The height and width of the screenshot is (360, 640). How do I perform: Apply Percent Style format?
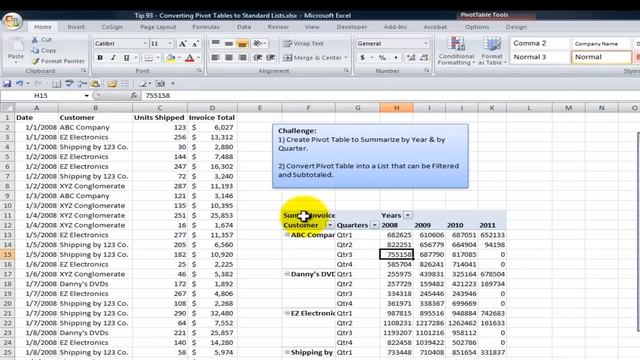click(382, 58)
